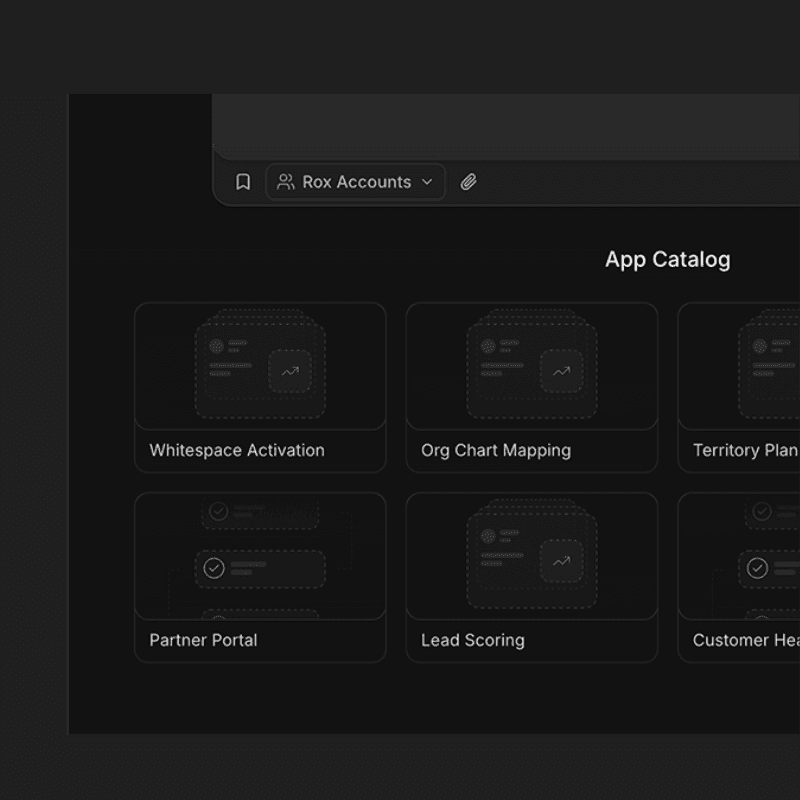The image size is (800, 800).
Task: Click the globe icon in Whitespace Activation card
Action: coord(216,346)
